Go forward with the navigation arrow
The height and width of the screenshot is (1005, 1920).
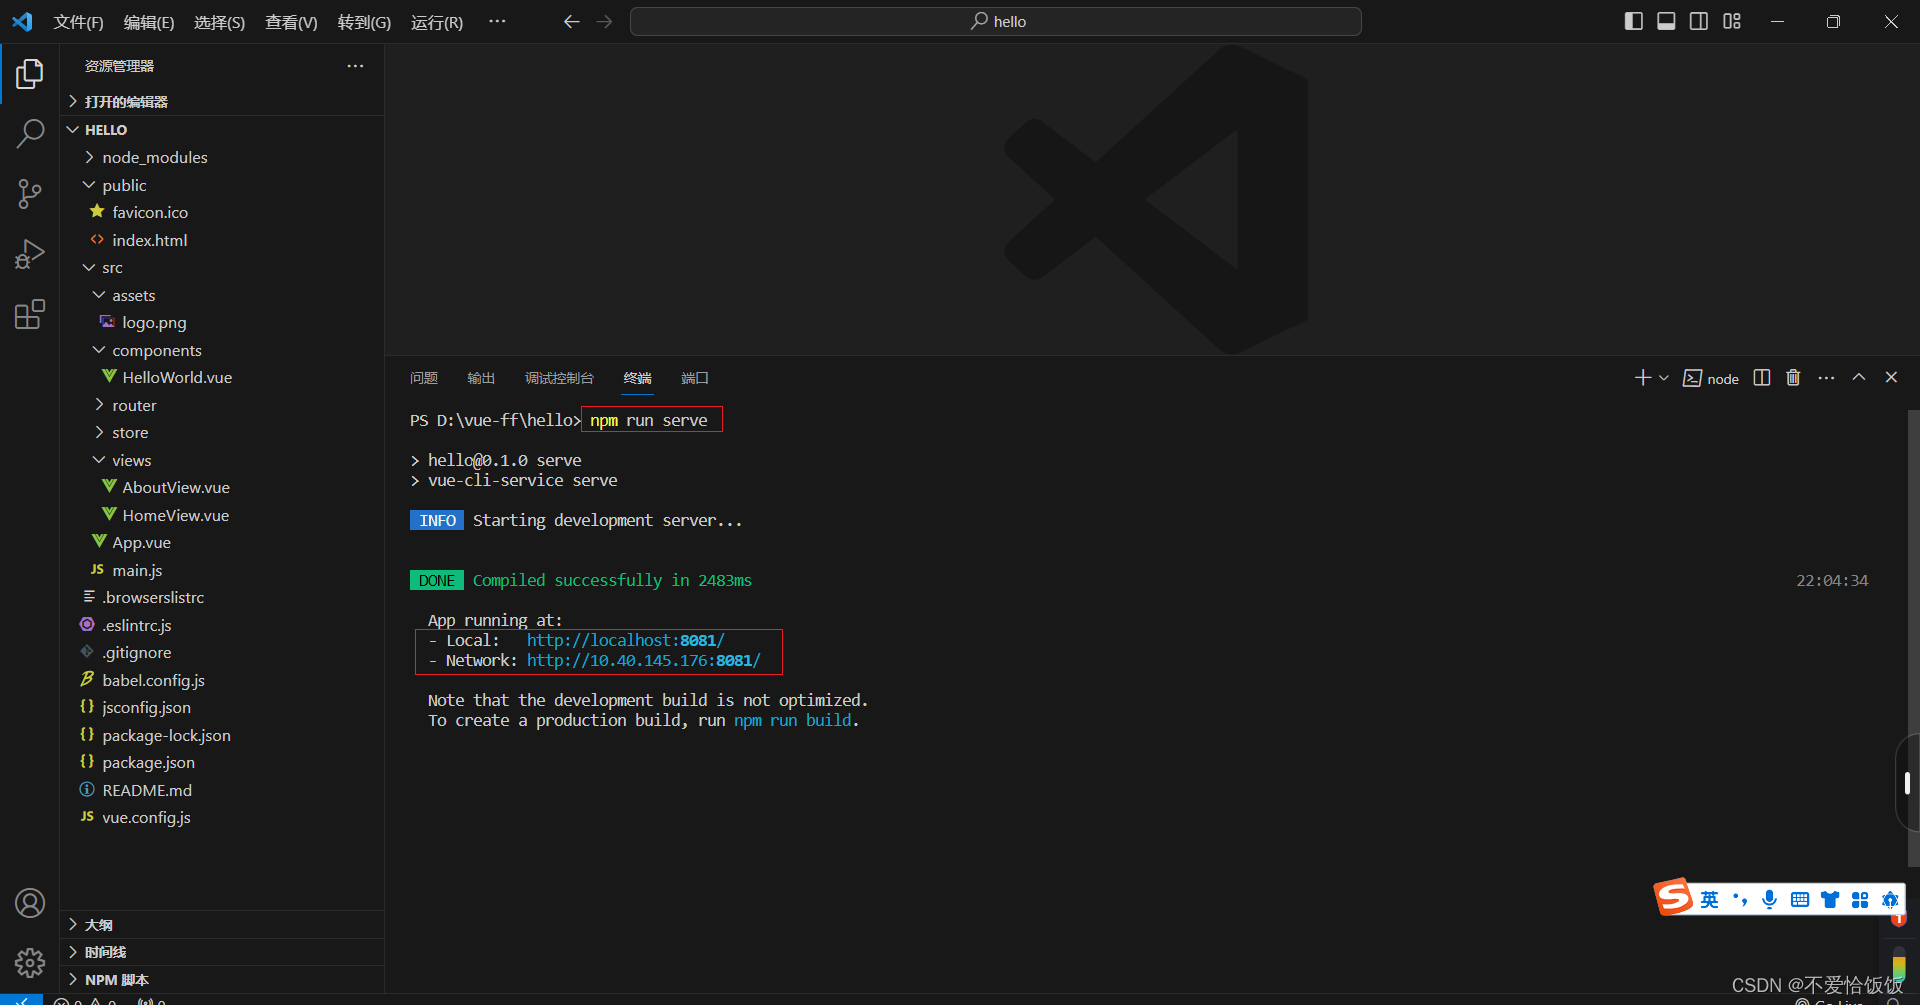coord(604,21)
